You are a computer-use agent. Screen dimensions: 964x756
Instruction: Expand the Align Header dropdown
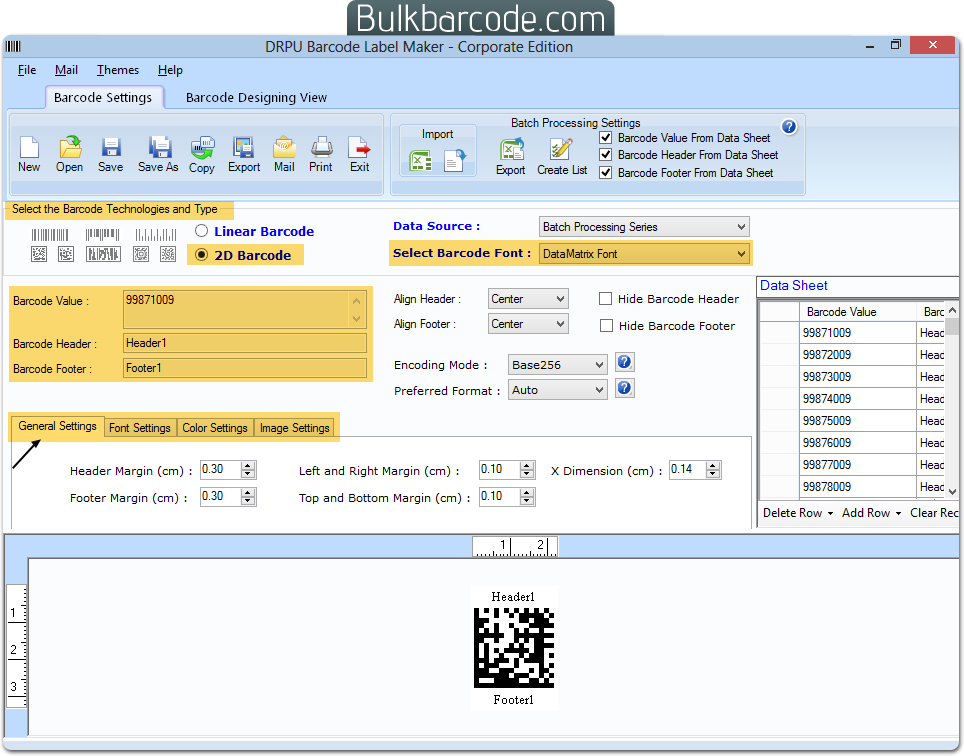pos(527,299)
